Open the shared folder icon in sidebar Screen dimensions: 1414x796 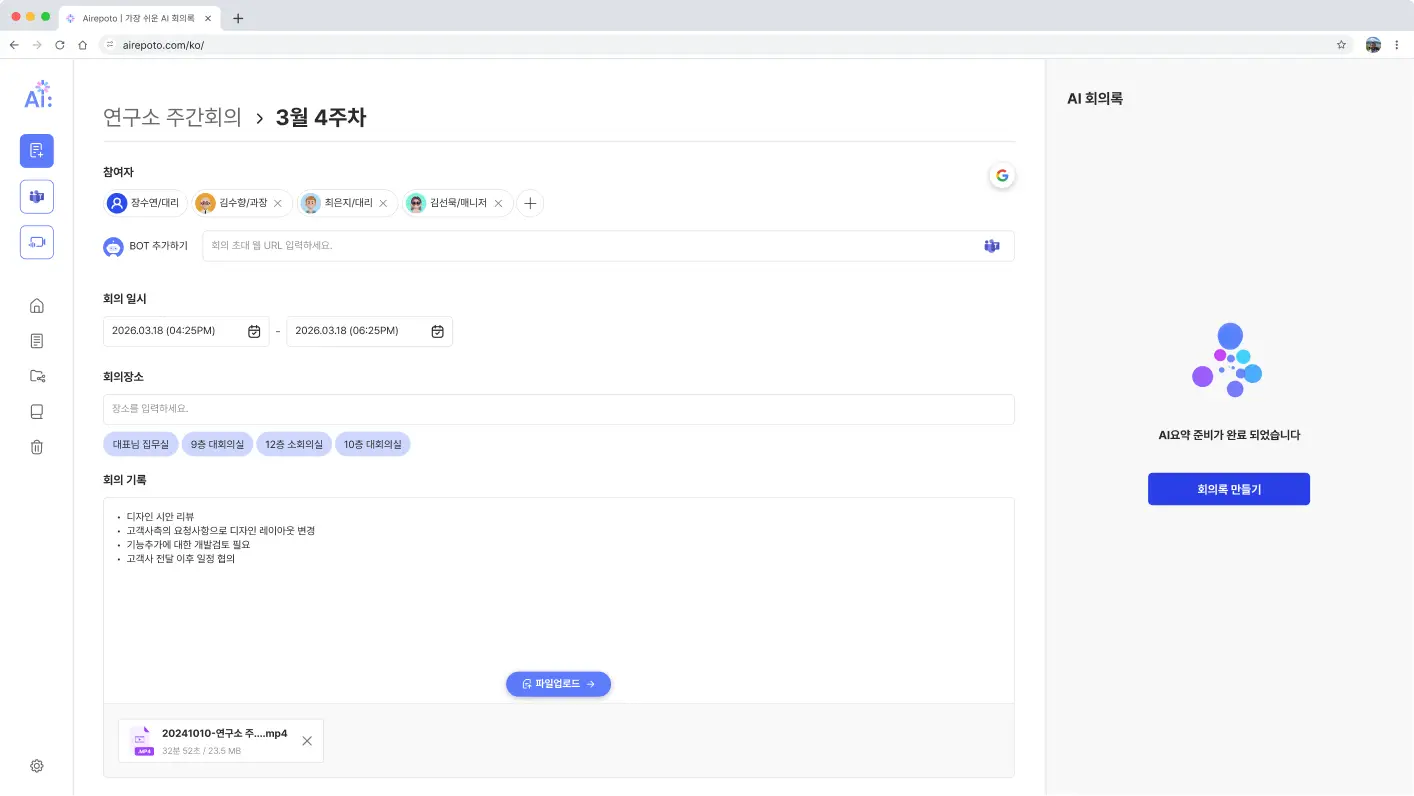pos(37,376)
